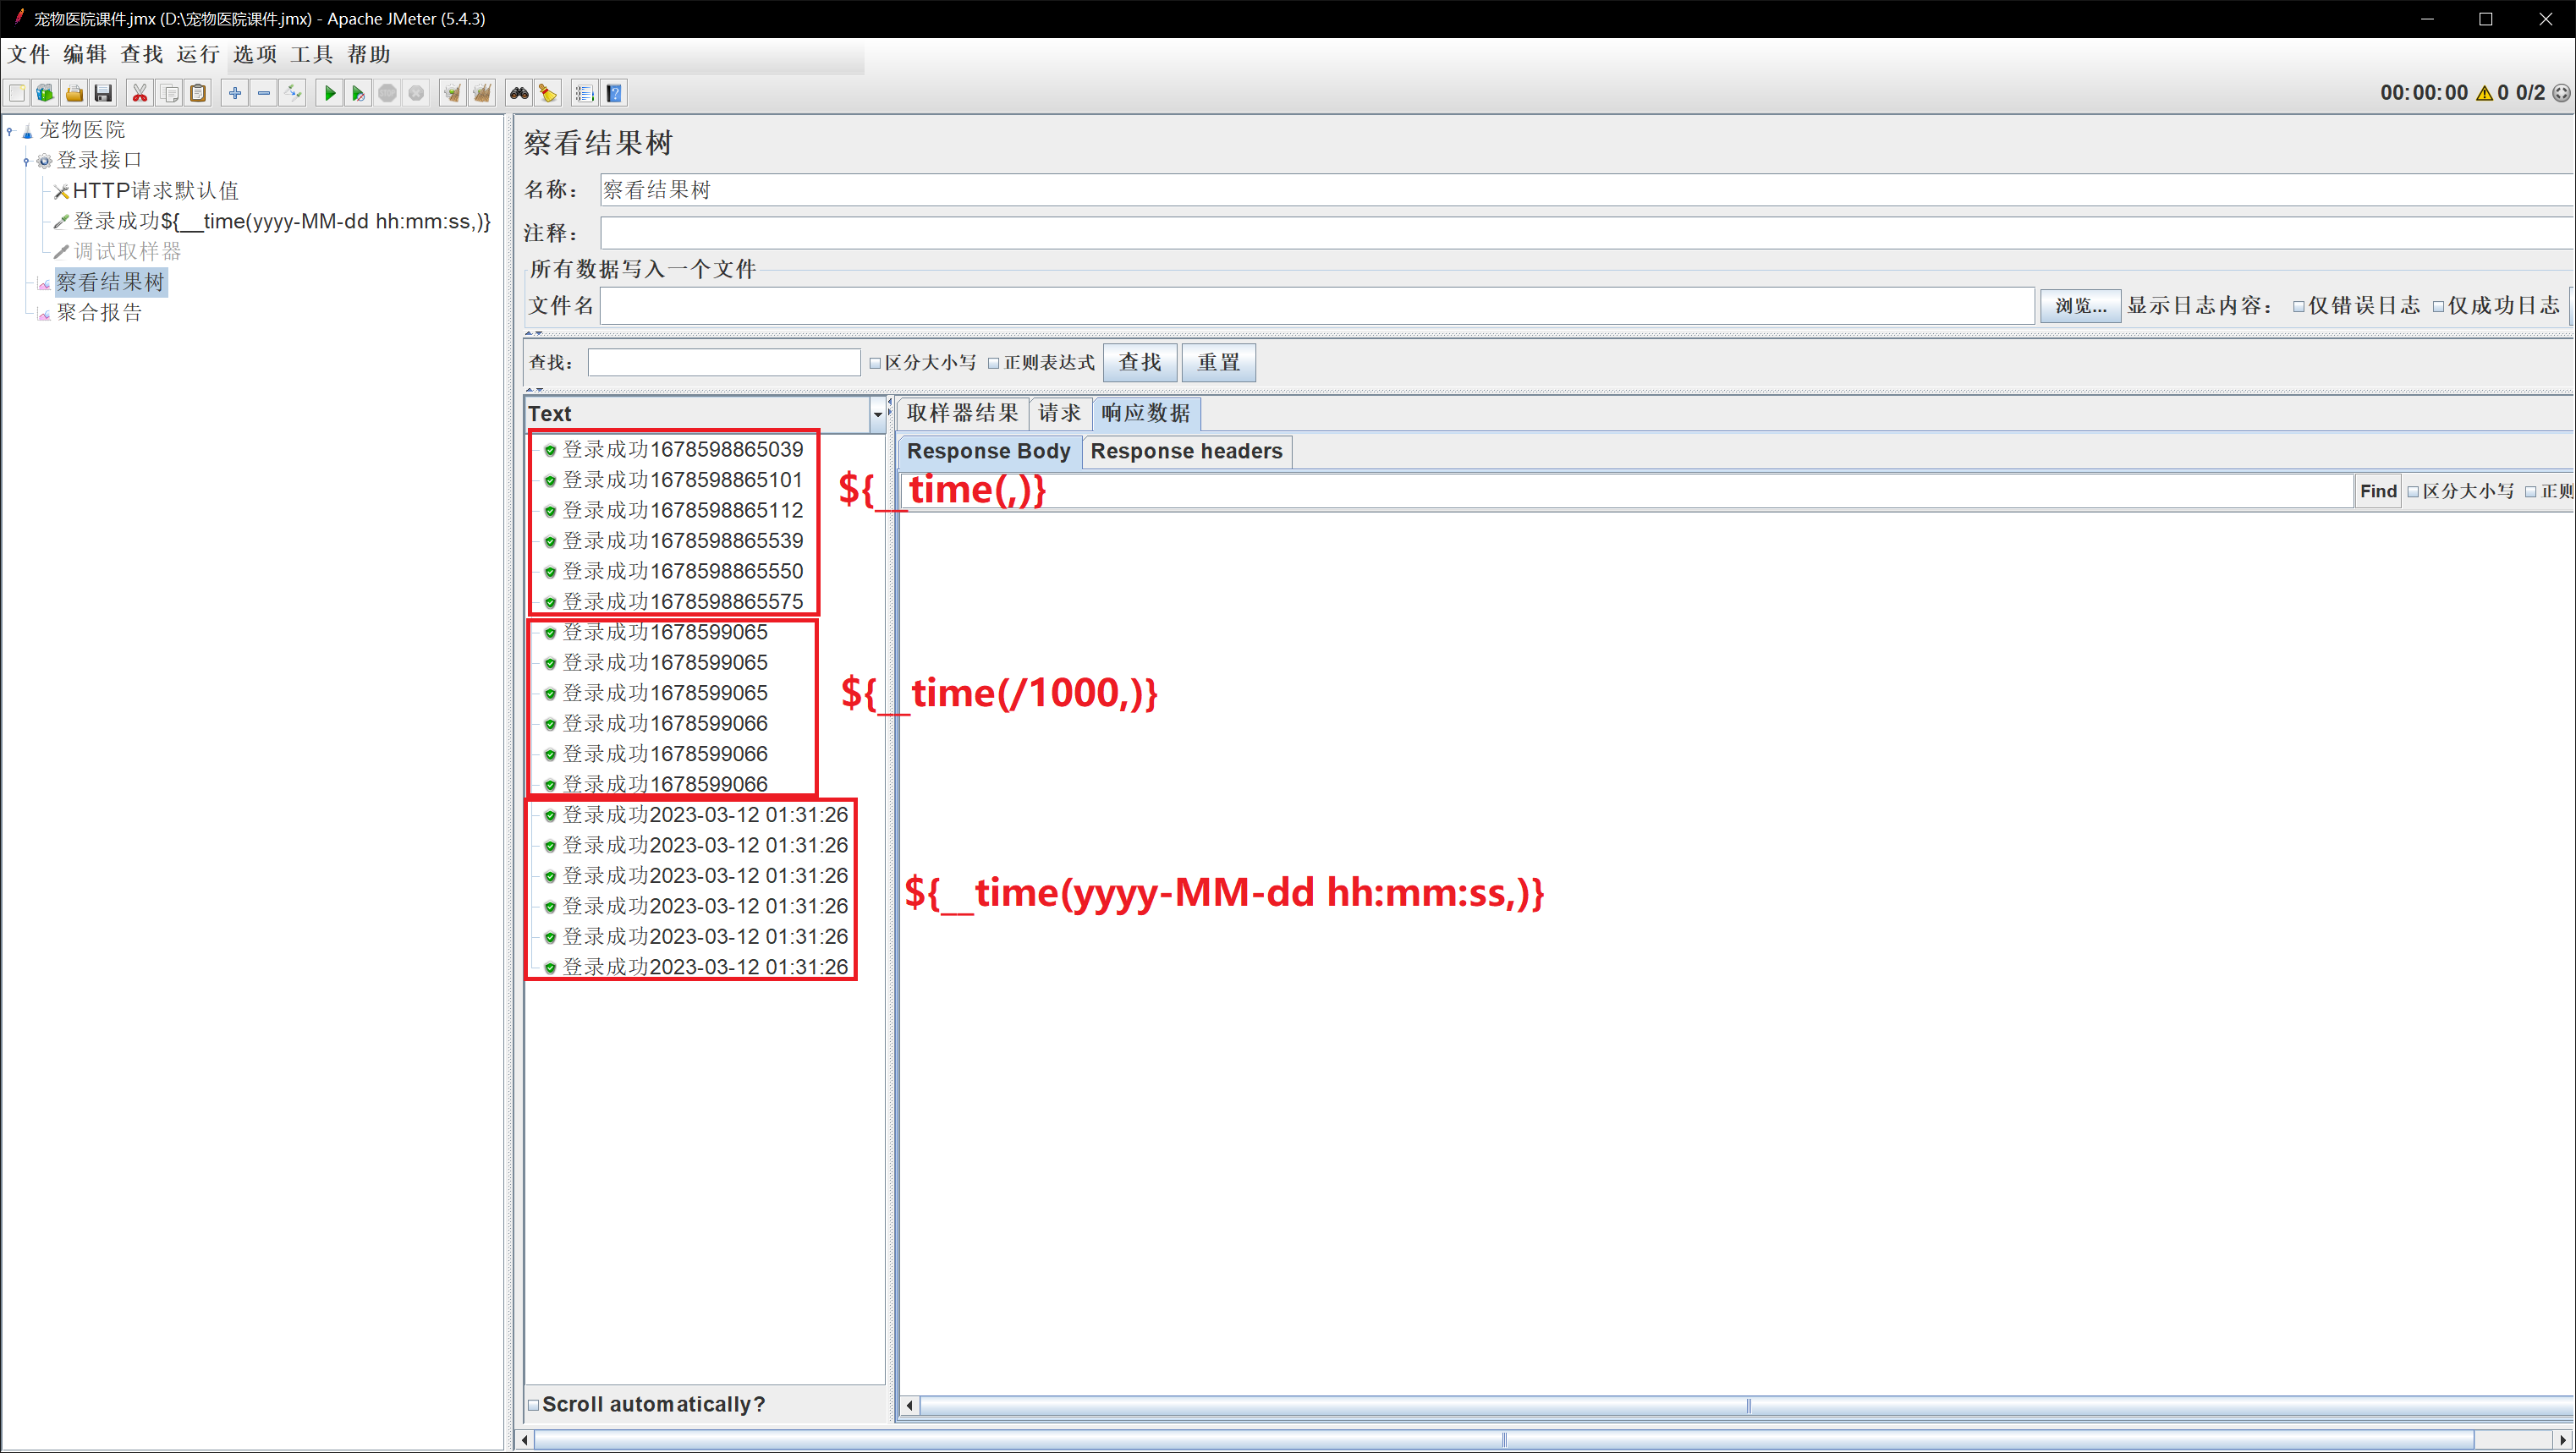Collapse the 宠物医院 test plan node
Screen dimensions: 2576x1453
tap(10, 130)
